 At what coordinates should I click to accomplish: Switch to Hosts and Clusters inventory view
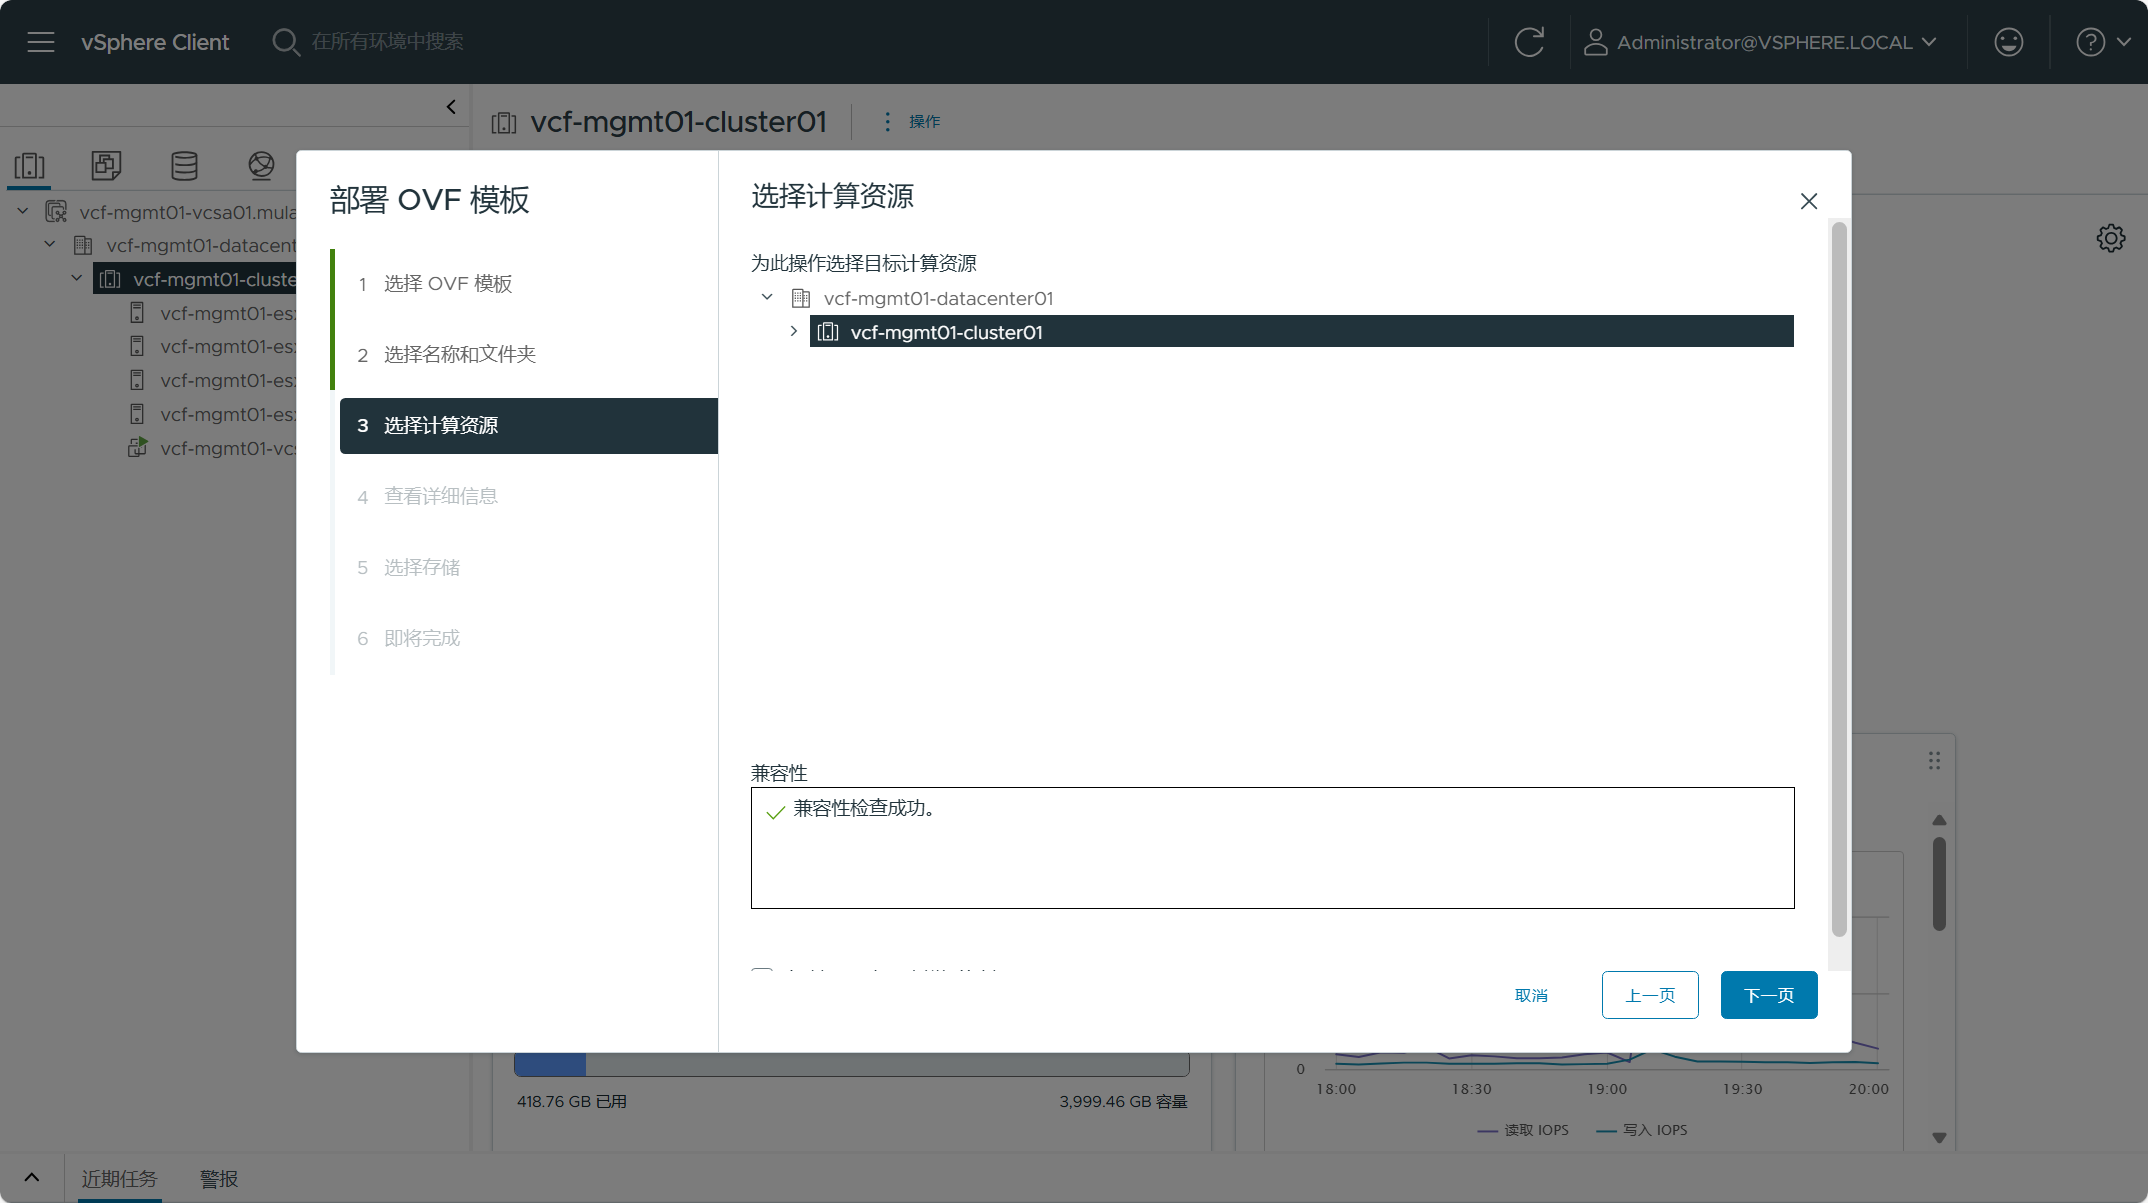tap(30, 165)
